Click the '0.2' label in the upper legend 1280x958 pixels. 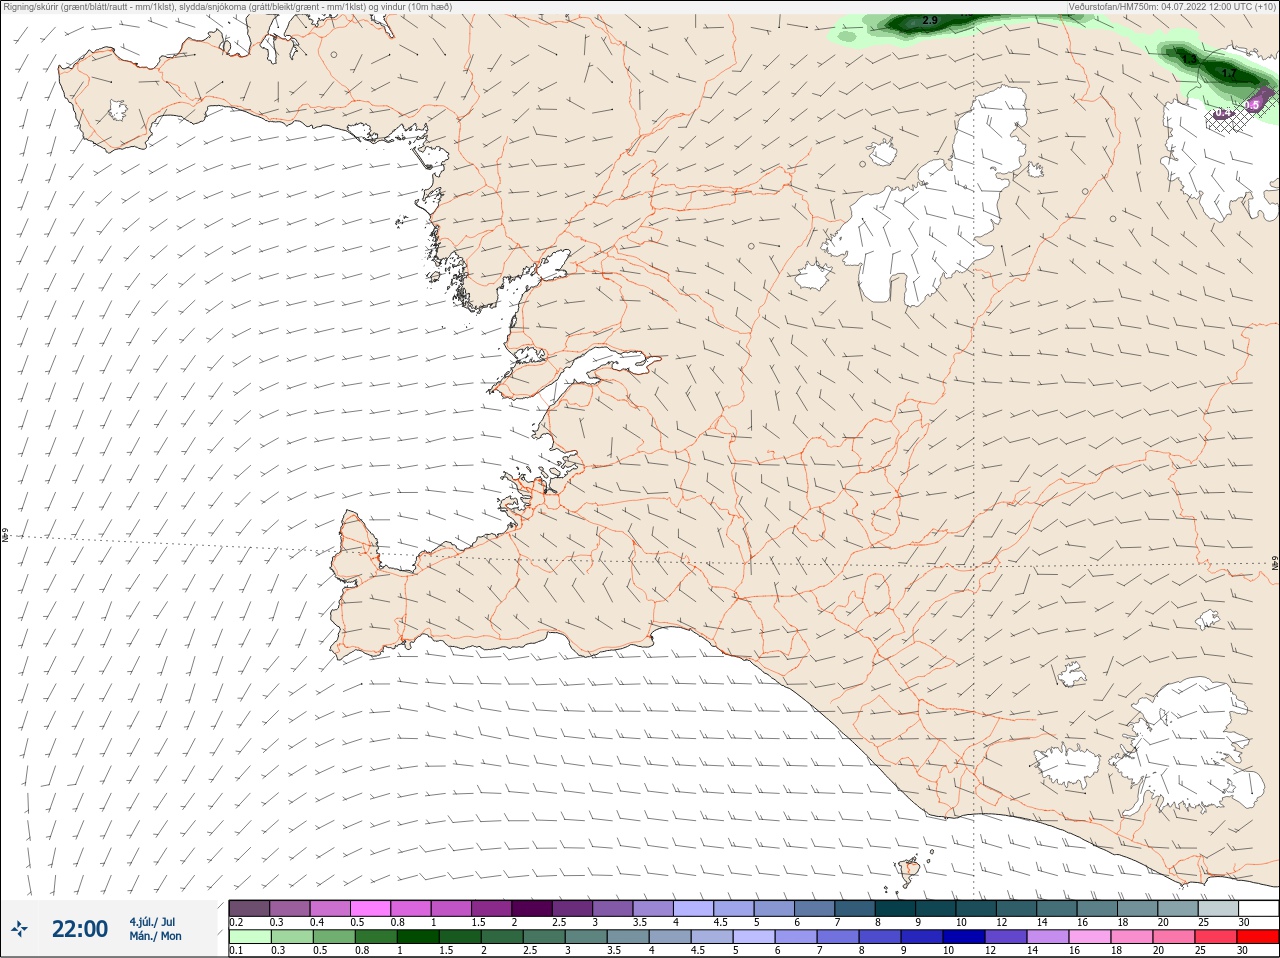236,922
